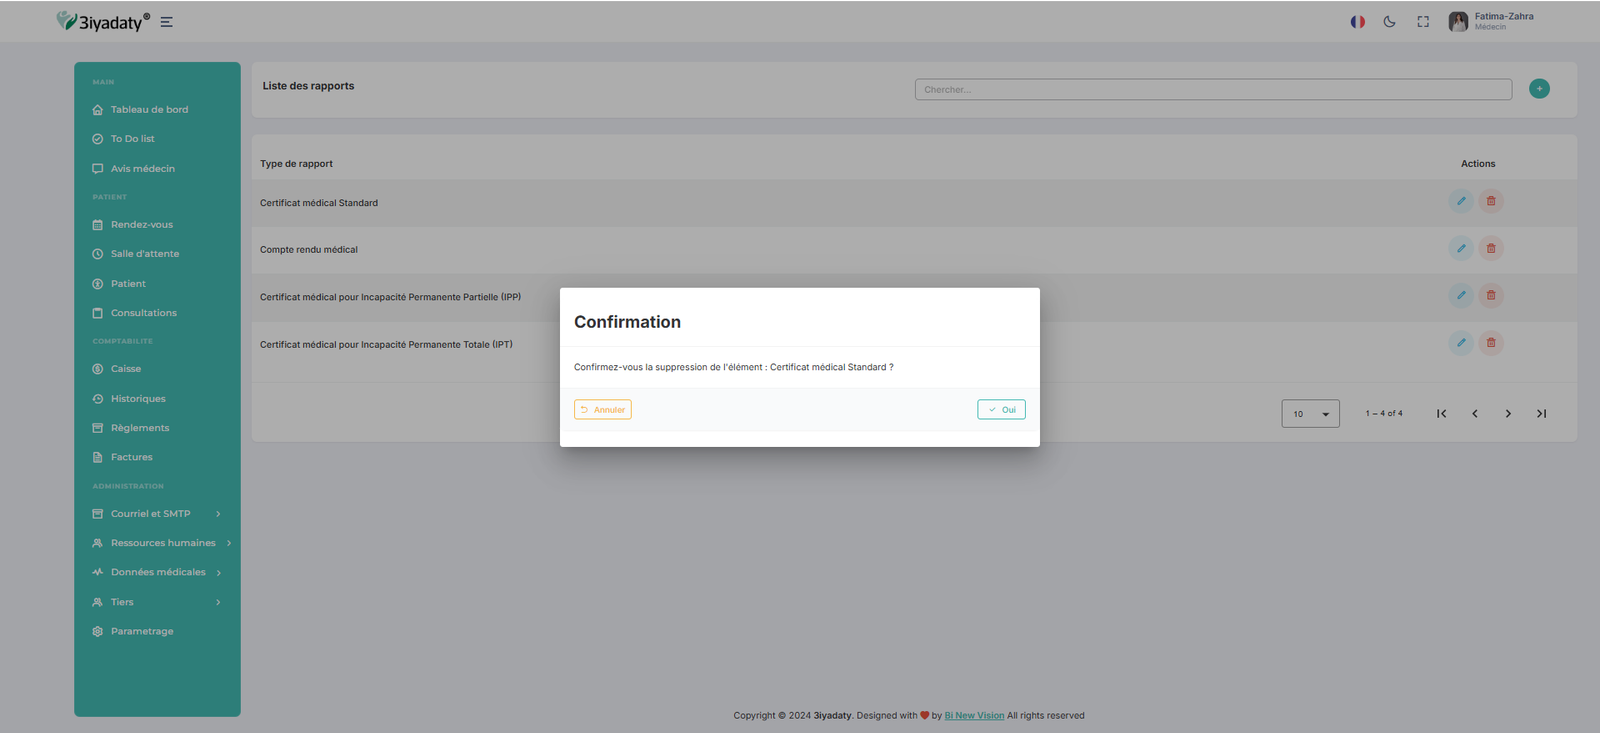Click the Chercher search field
This screenshot has width=1600, height=733.
click(x=1212, y=90)
